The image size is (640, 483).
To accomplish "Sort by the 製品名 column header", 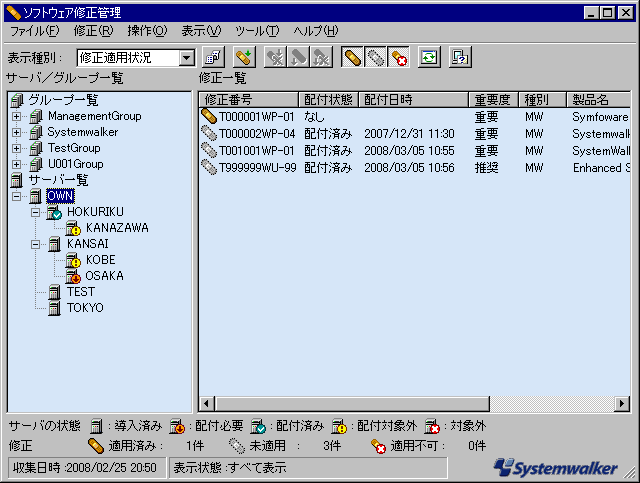I will [x=598, y=100].
